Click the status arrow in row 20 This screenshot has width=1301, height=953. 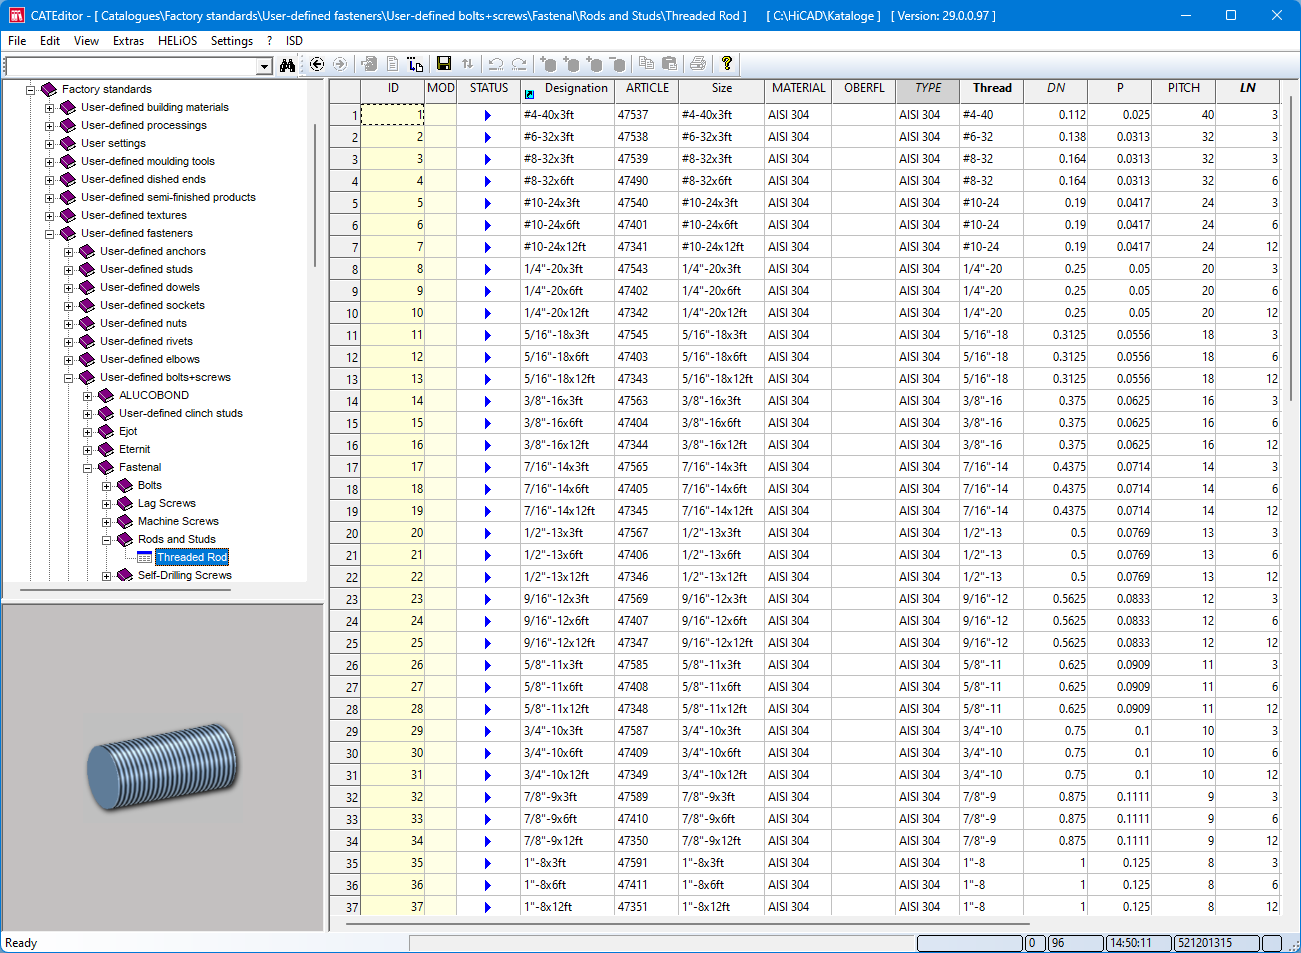coord(488,534)
